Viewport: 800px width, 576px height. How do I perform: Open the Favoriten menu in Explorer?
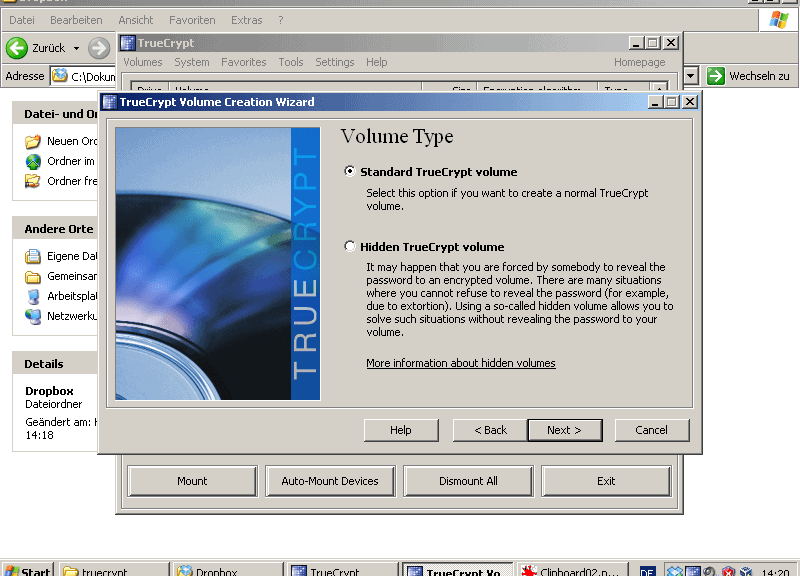tap(192, 20)
